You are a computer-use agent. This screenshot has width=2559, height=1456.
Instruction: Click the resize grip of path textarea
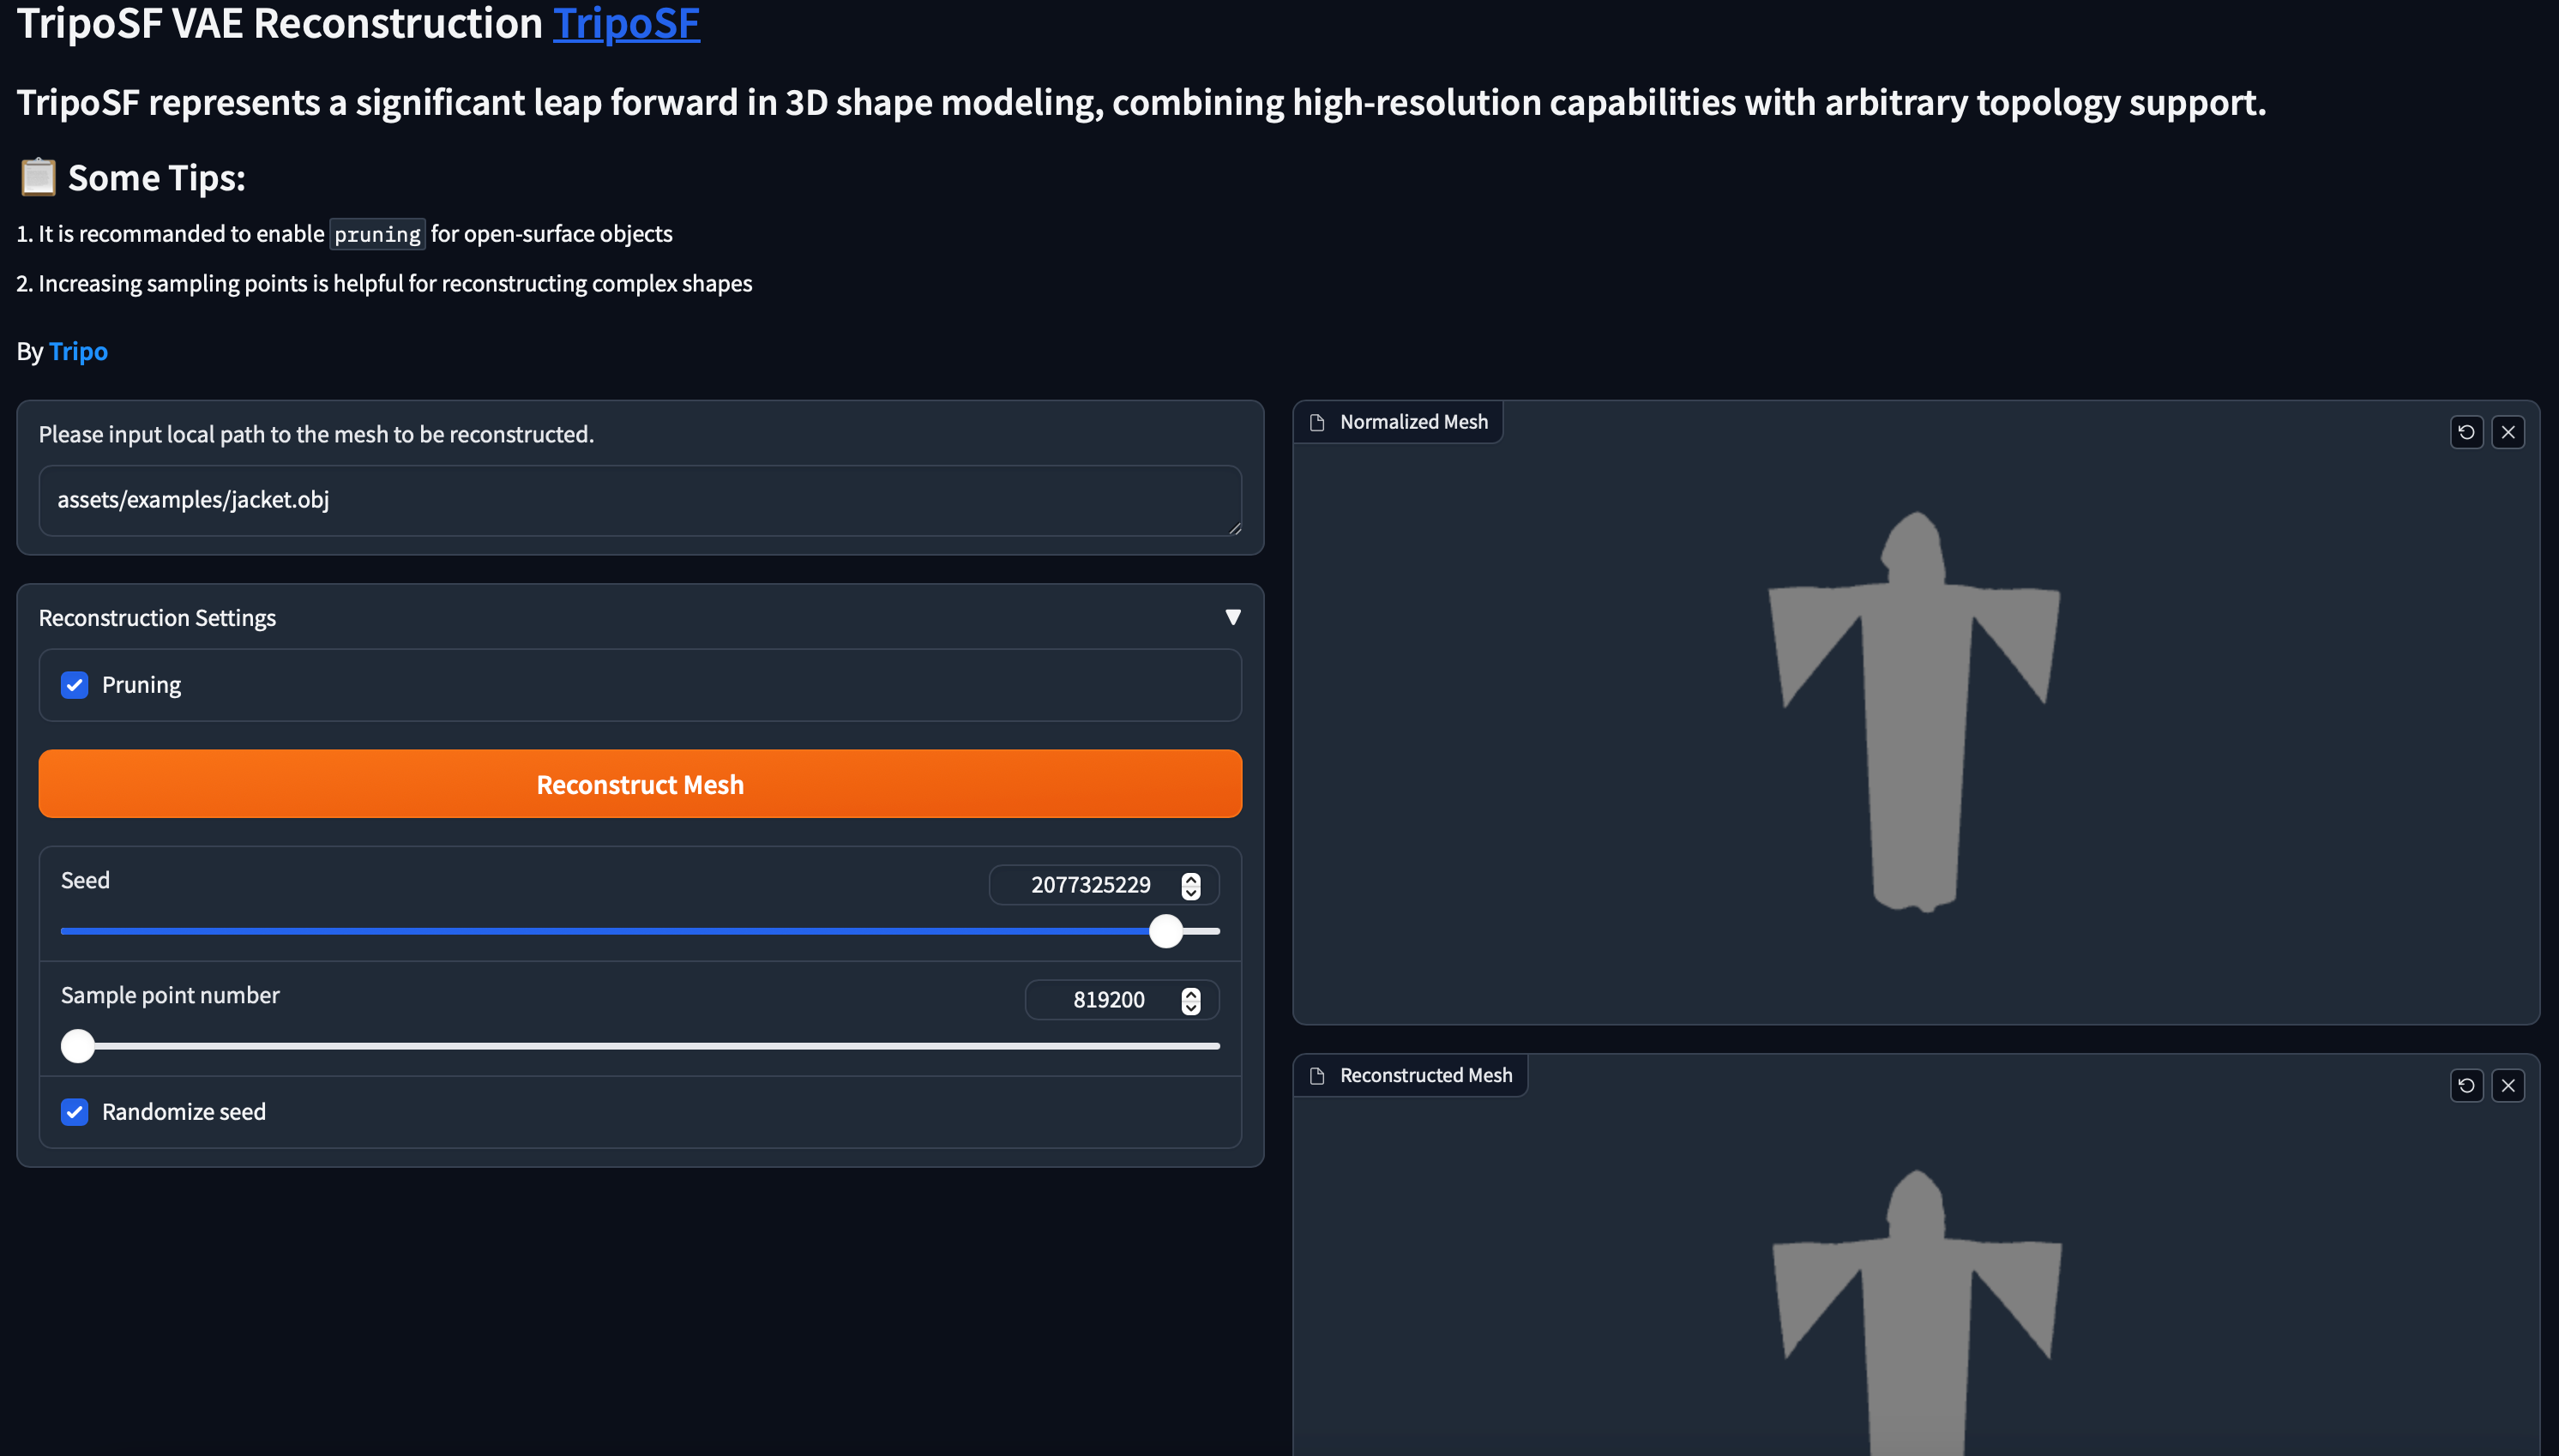(x=1234, y=528)
